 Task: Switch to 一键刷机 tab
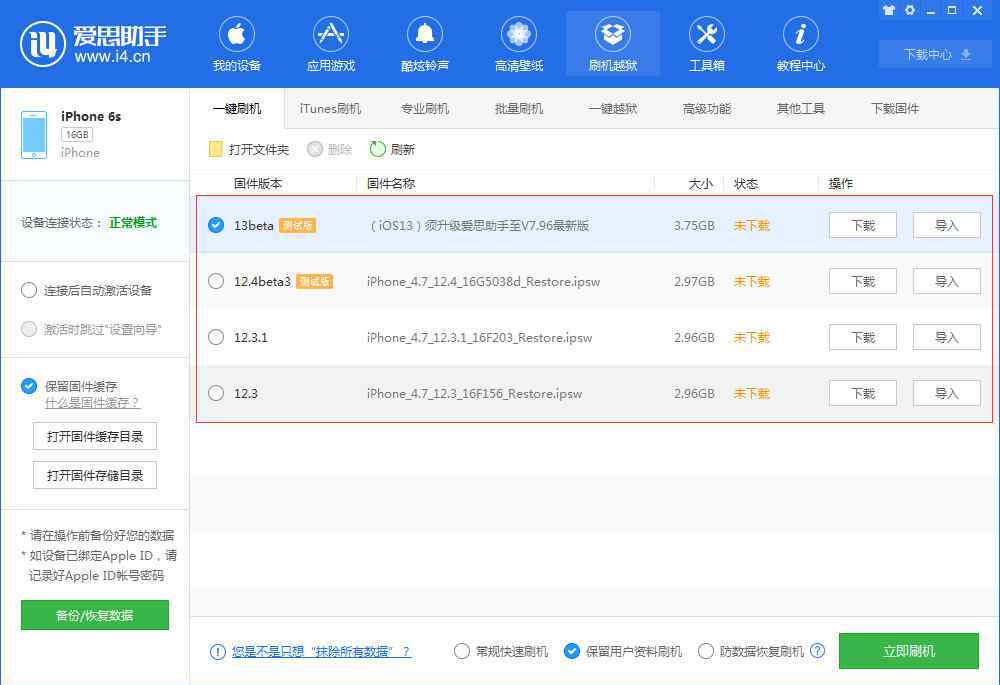[237, 108]
